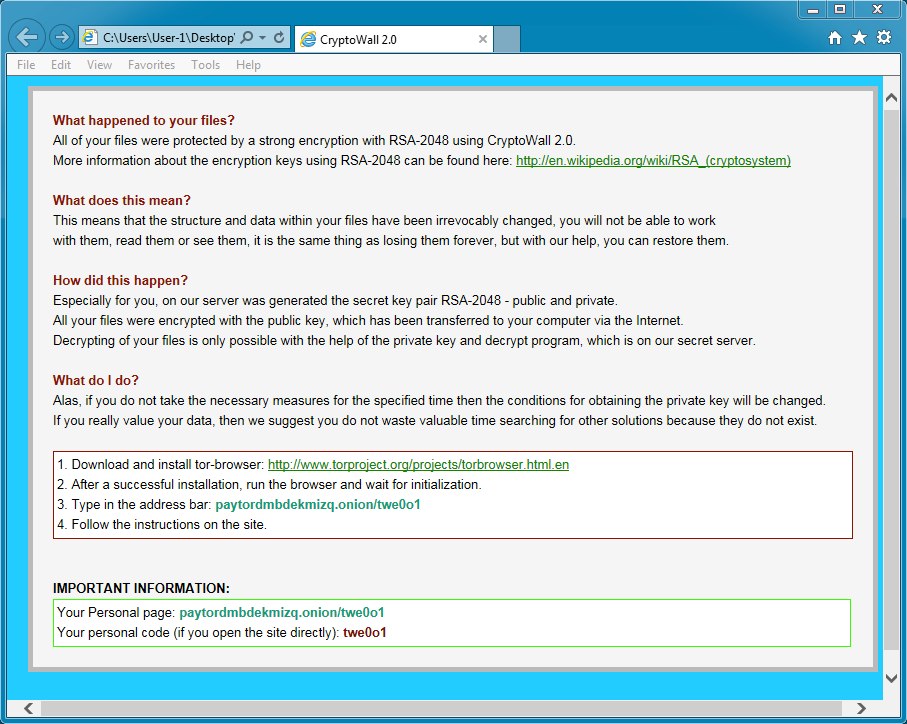Expand the address bar dropdown arrow

tap(263, 38)
